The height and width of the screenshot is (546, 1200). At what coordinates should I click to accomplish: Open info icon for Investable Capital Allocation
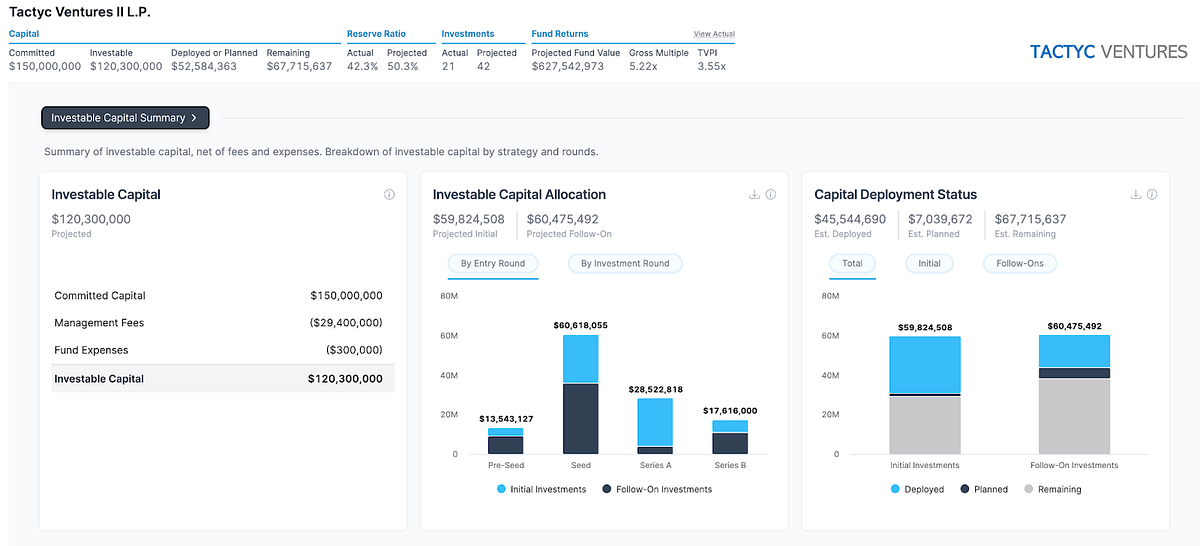click(771, 195)
